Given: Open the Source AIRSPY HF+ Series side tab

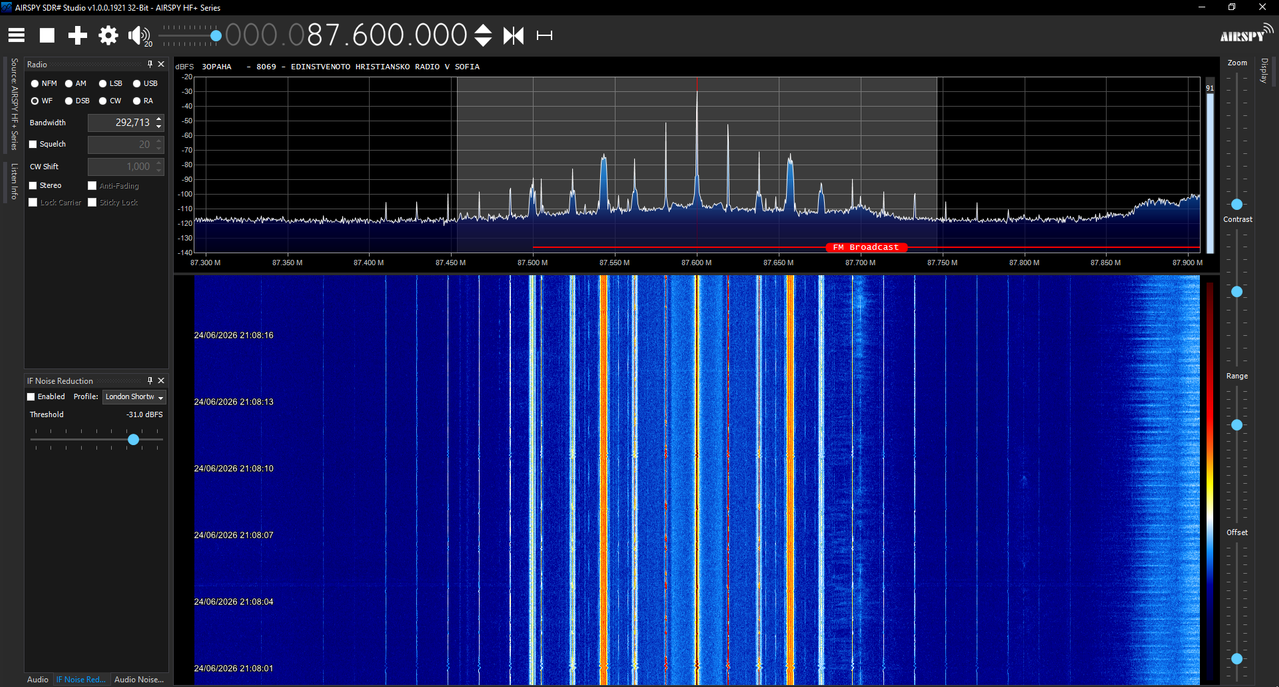Looking at the screenshot, I should tap(14, 104).
